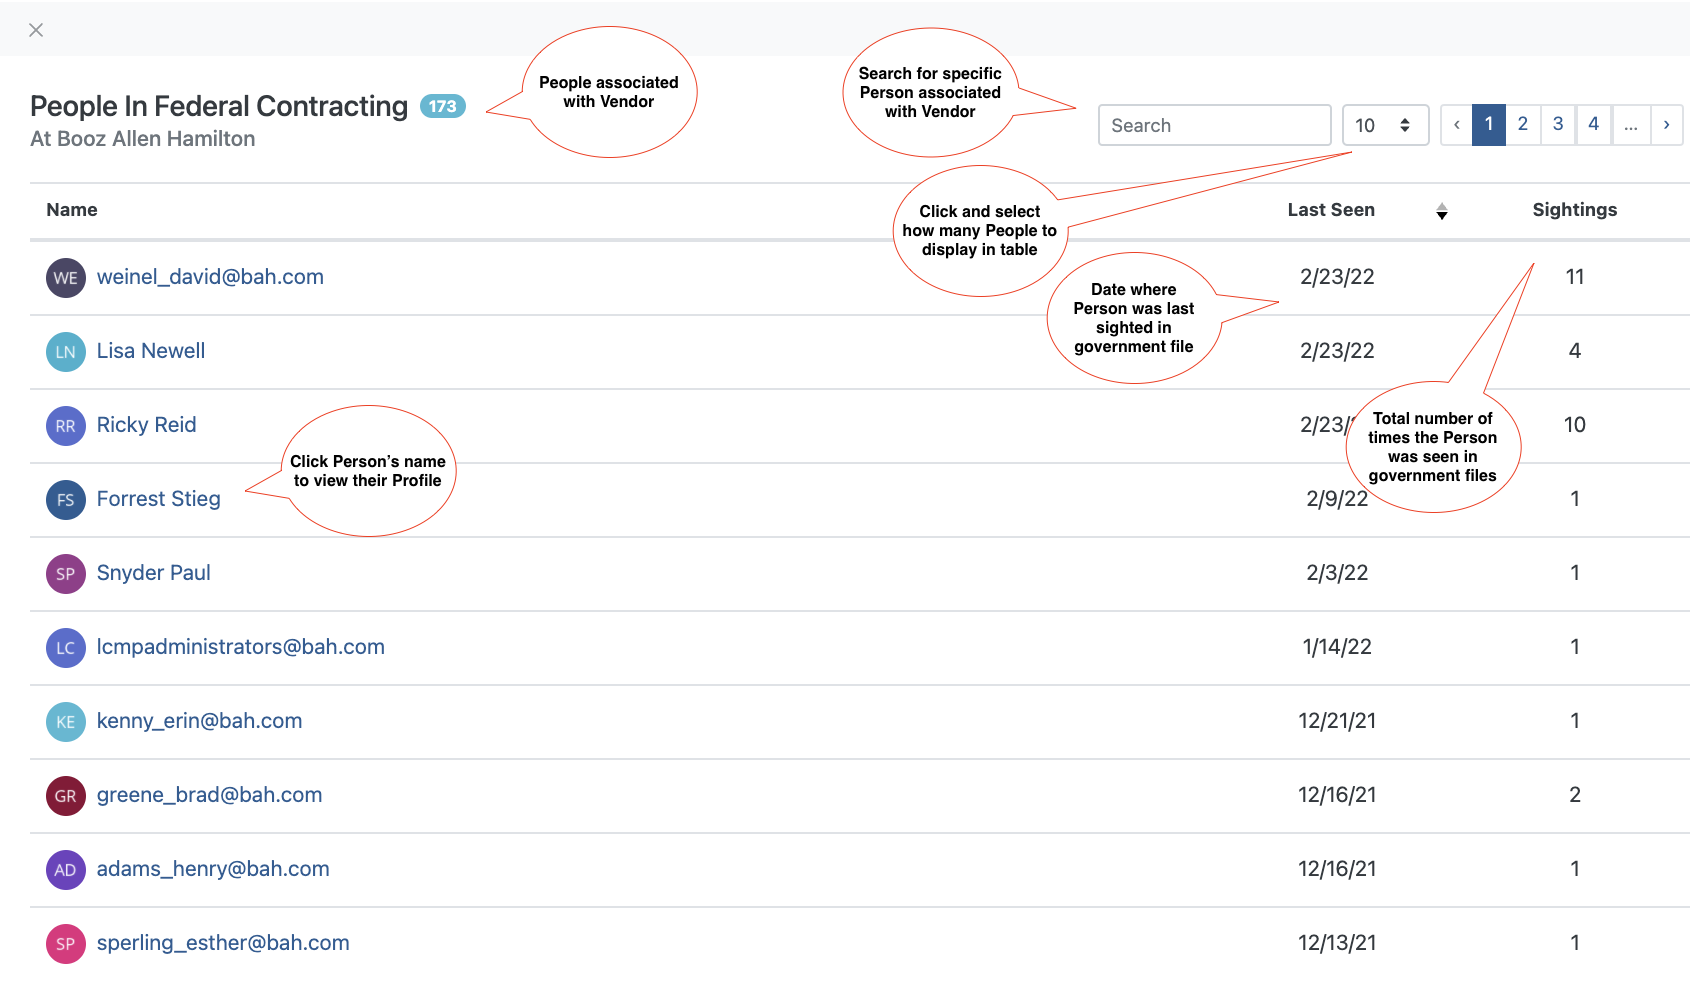The image size is (1690, 982).
Task: Click the RR avatar for Ricky Reid
Action: (66, 425)
